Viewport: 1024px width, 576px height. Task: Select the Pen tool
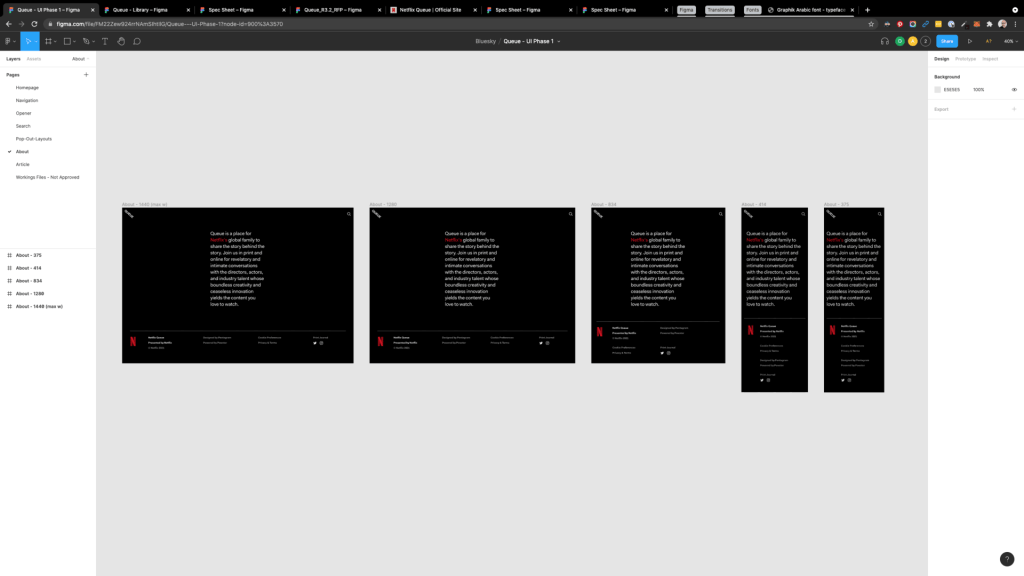pos(87,41)
